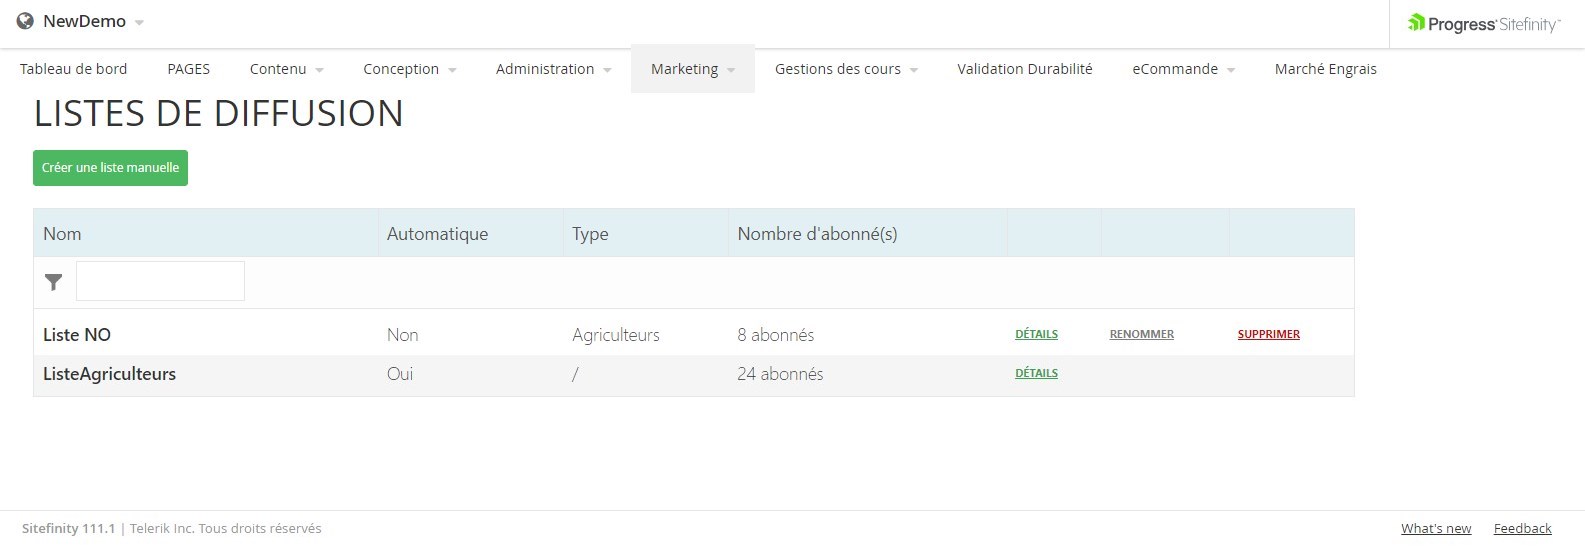Expand the Conception menu

409,69
